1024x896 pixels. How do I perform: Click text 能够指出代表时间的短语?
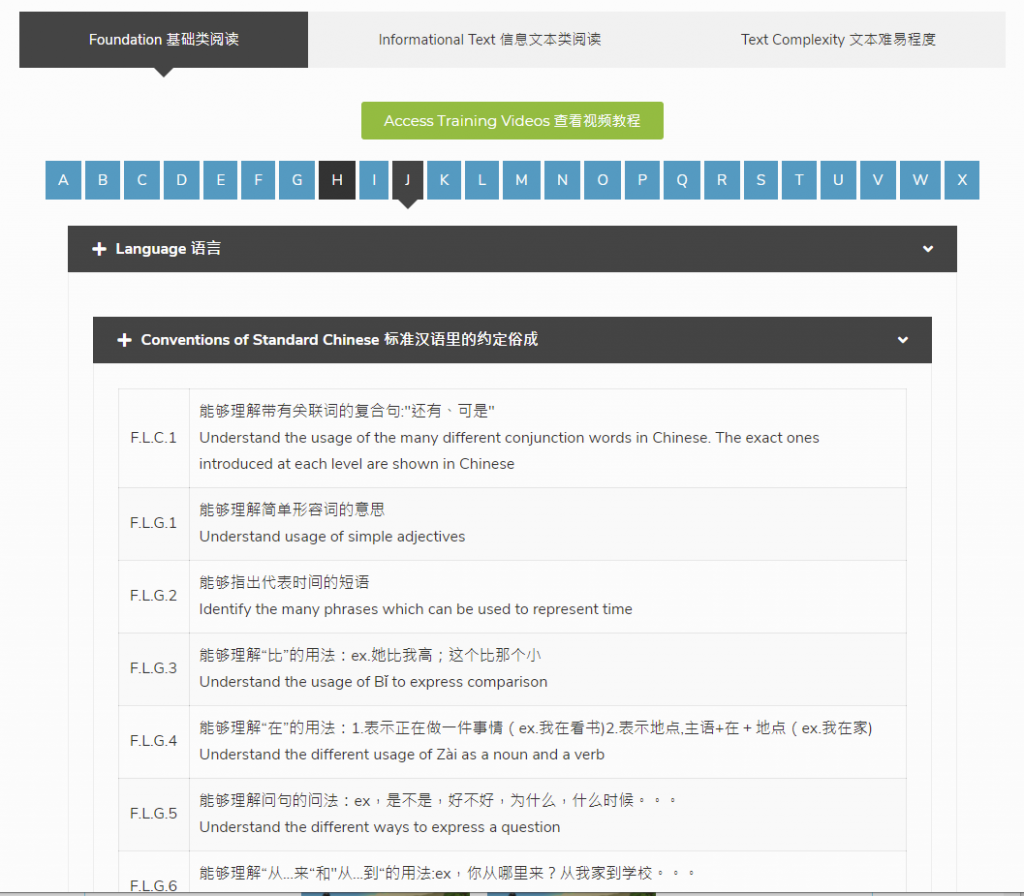click(285, 582)
